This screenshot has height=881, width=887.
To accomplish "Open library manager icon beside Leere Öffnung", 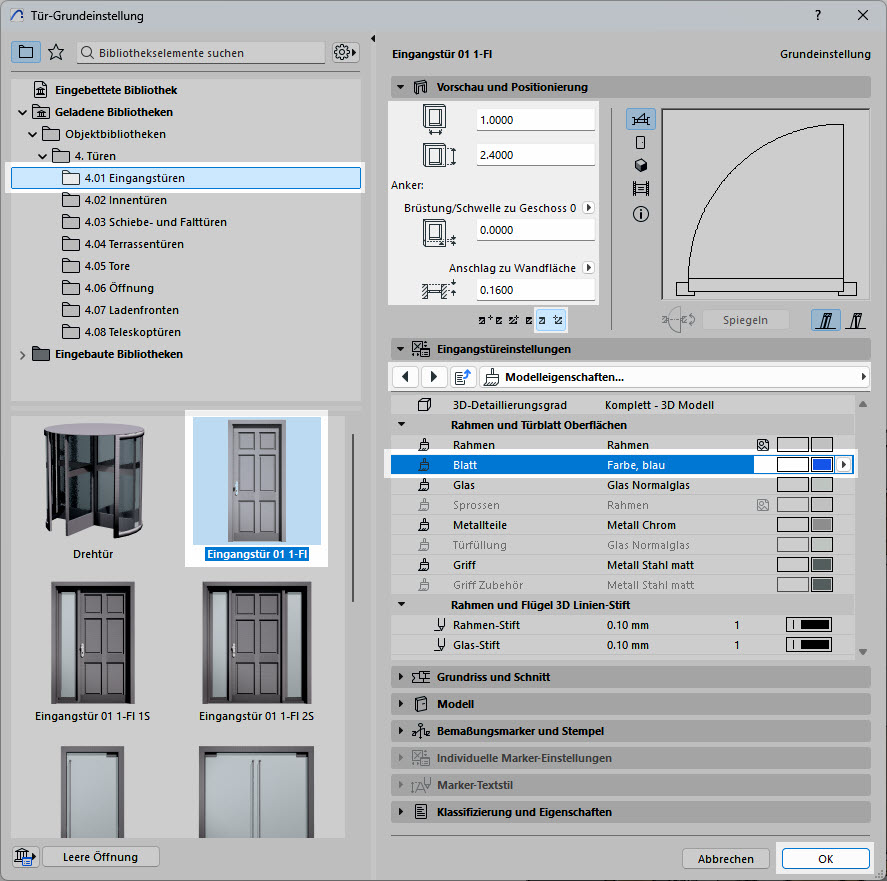I will (24, 857).
